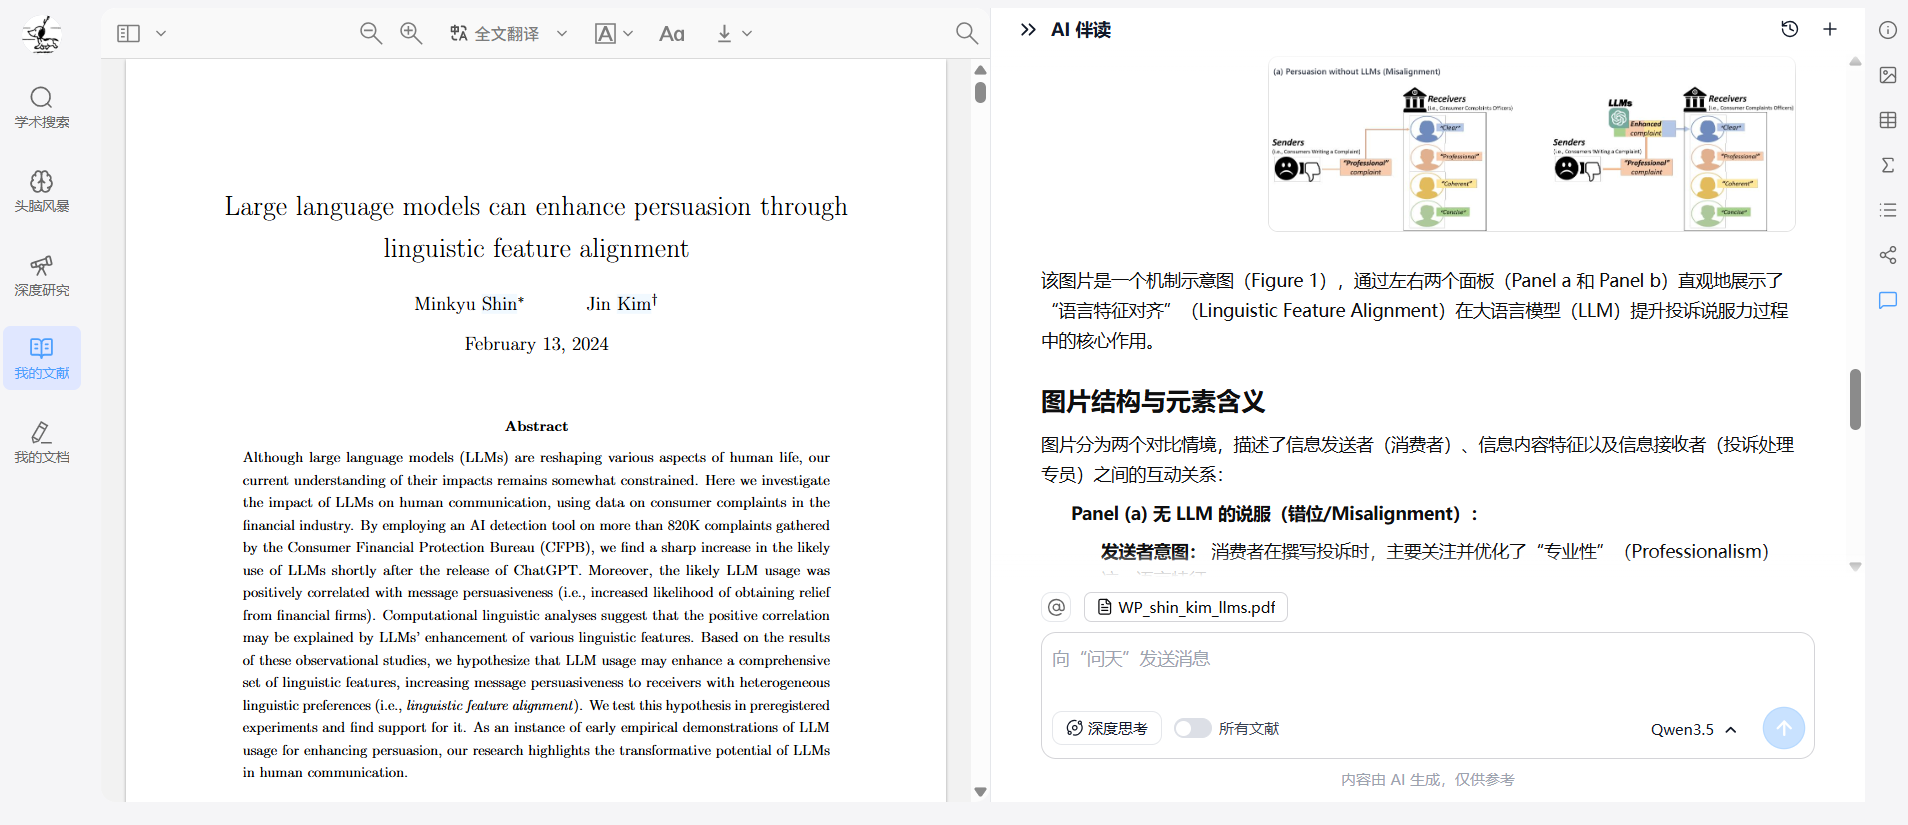Image resolution: width=1908 pixels, height=825 pixels.
Task: Open the formula sigma icon panel
Action: 1888,165
